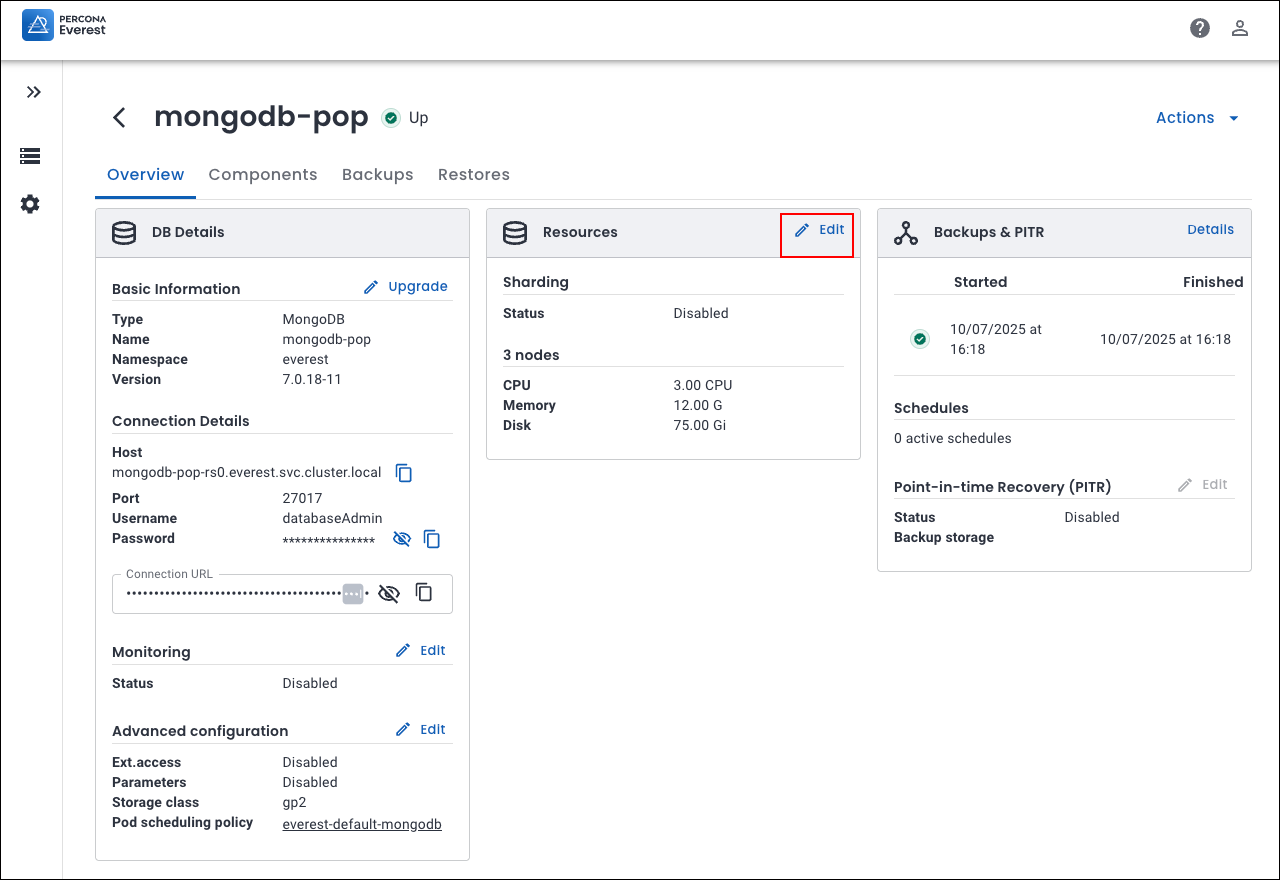Screen dimensions: 1280x880
Task: Switch to the Components tab
Action: point(263,175)
